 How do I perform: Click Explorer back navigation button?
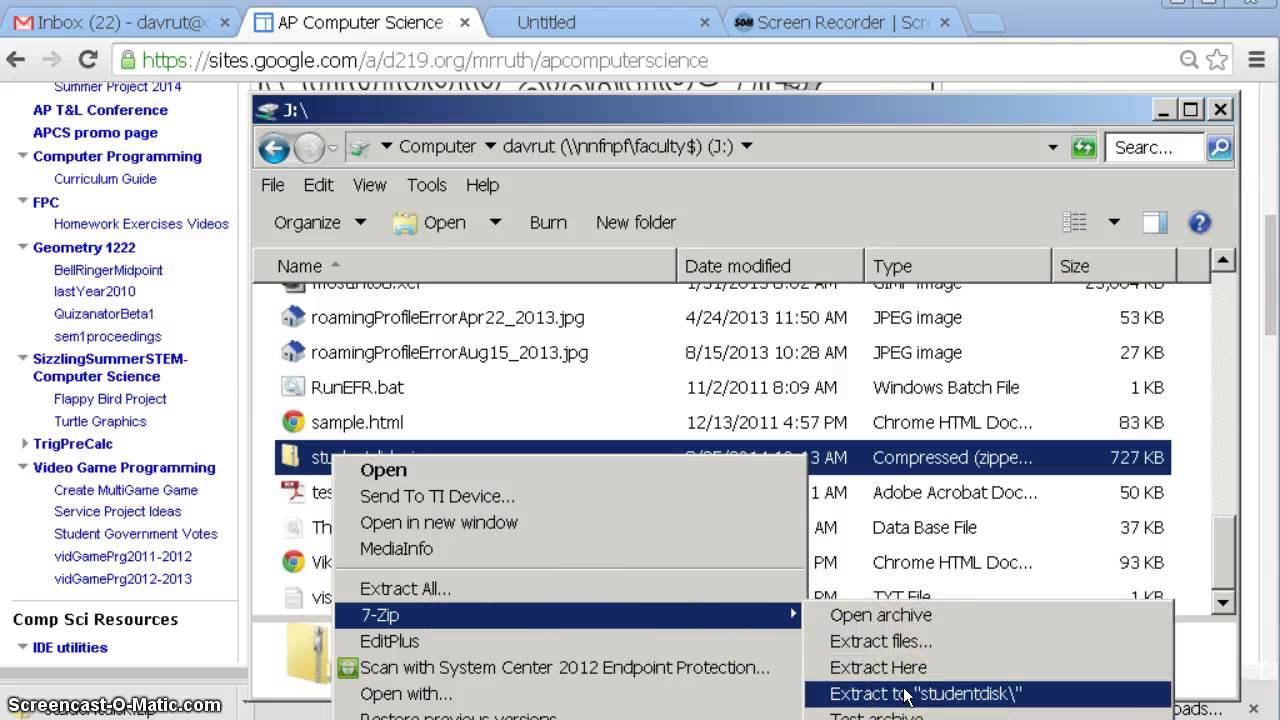[x=274, y=148]
